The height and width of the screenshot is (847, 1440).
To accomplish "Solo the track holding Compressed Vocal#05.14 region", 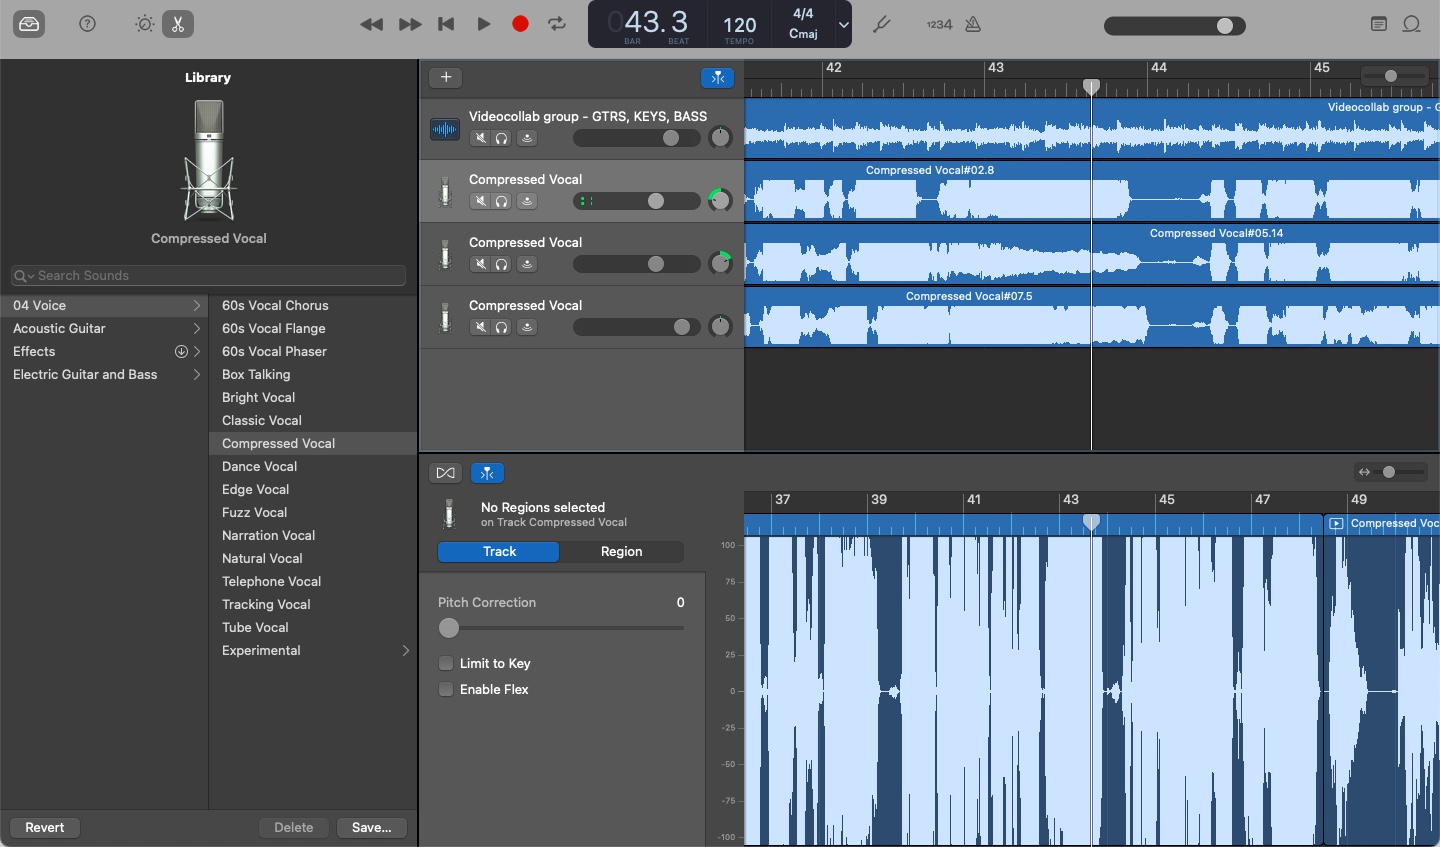I will tap(502, 264).
